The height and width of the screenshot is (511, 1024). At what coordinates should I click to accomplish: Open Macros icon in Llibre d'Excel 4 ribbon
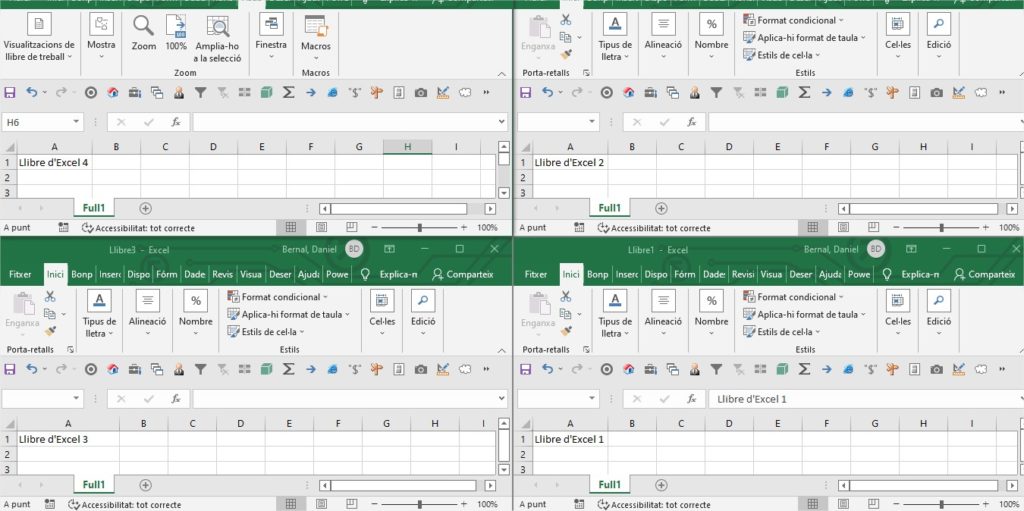pyautogui.click(x=315, y=27)
